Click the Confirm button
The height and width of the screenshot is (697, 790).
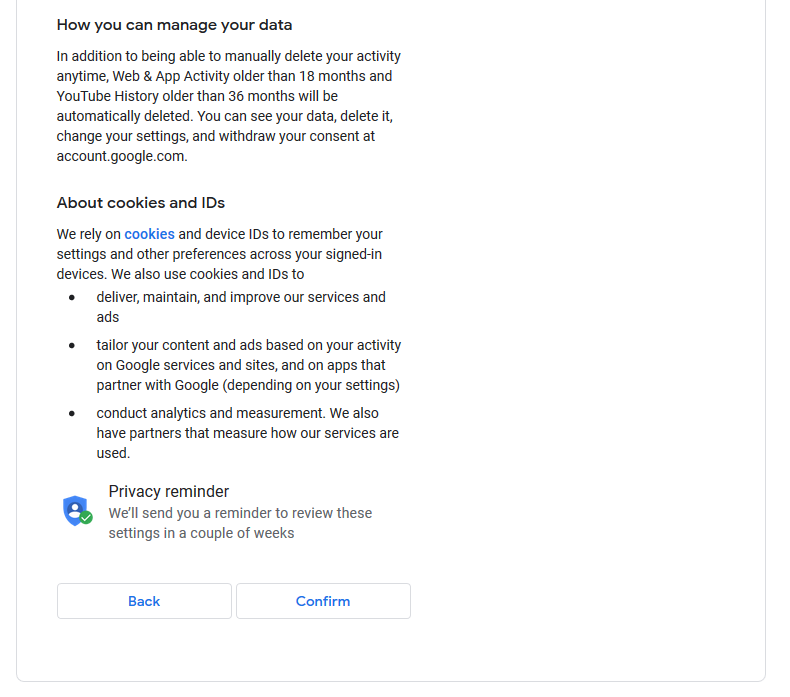tap(323, 601)
